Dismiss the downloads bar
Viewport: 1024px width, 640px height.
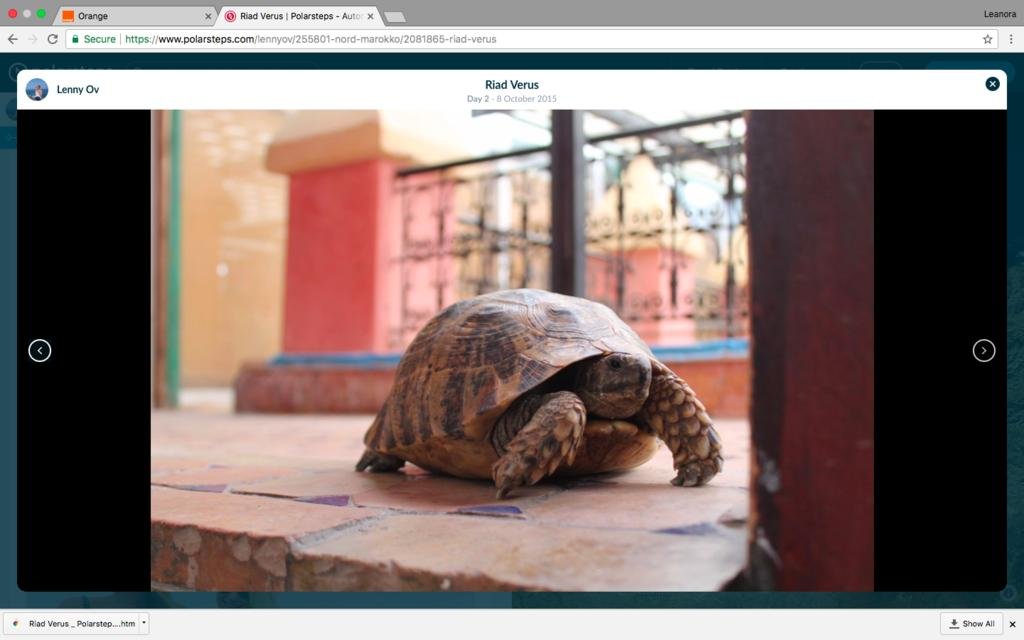coord(1012,624)
